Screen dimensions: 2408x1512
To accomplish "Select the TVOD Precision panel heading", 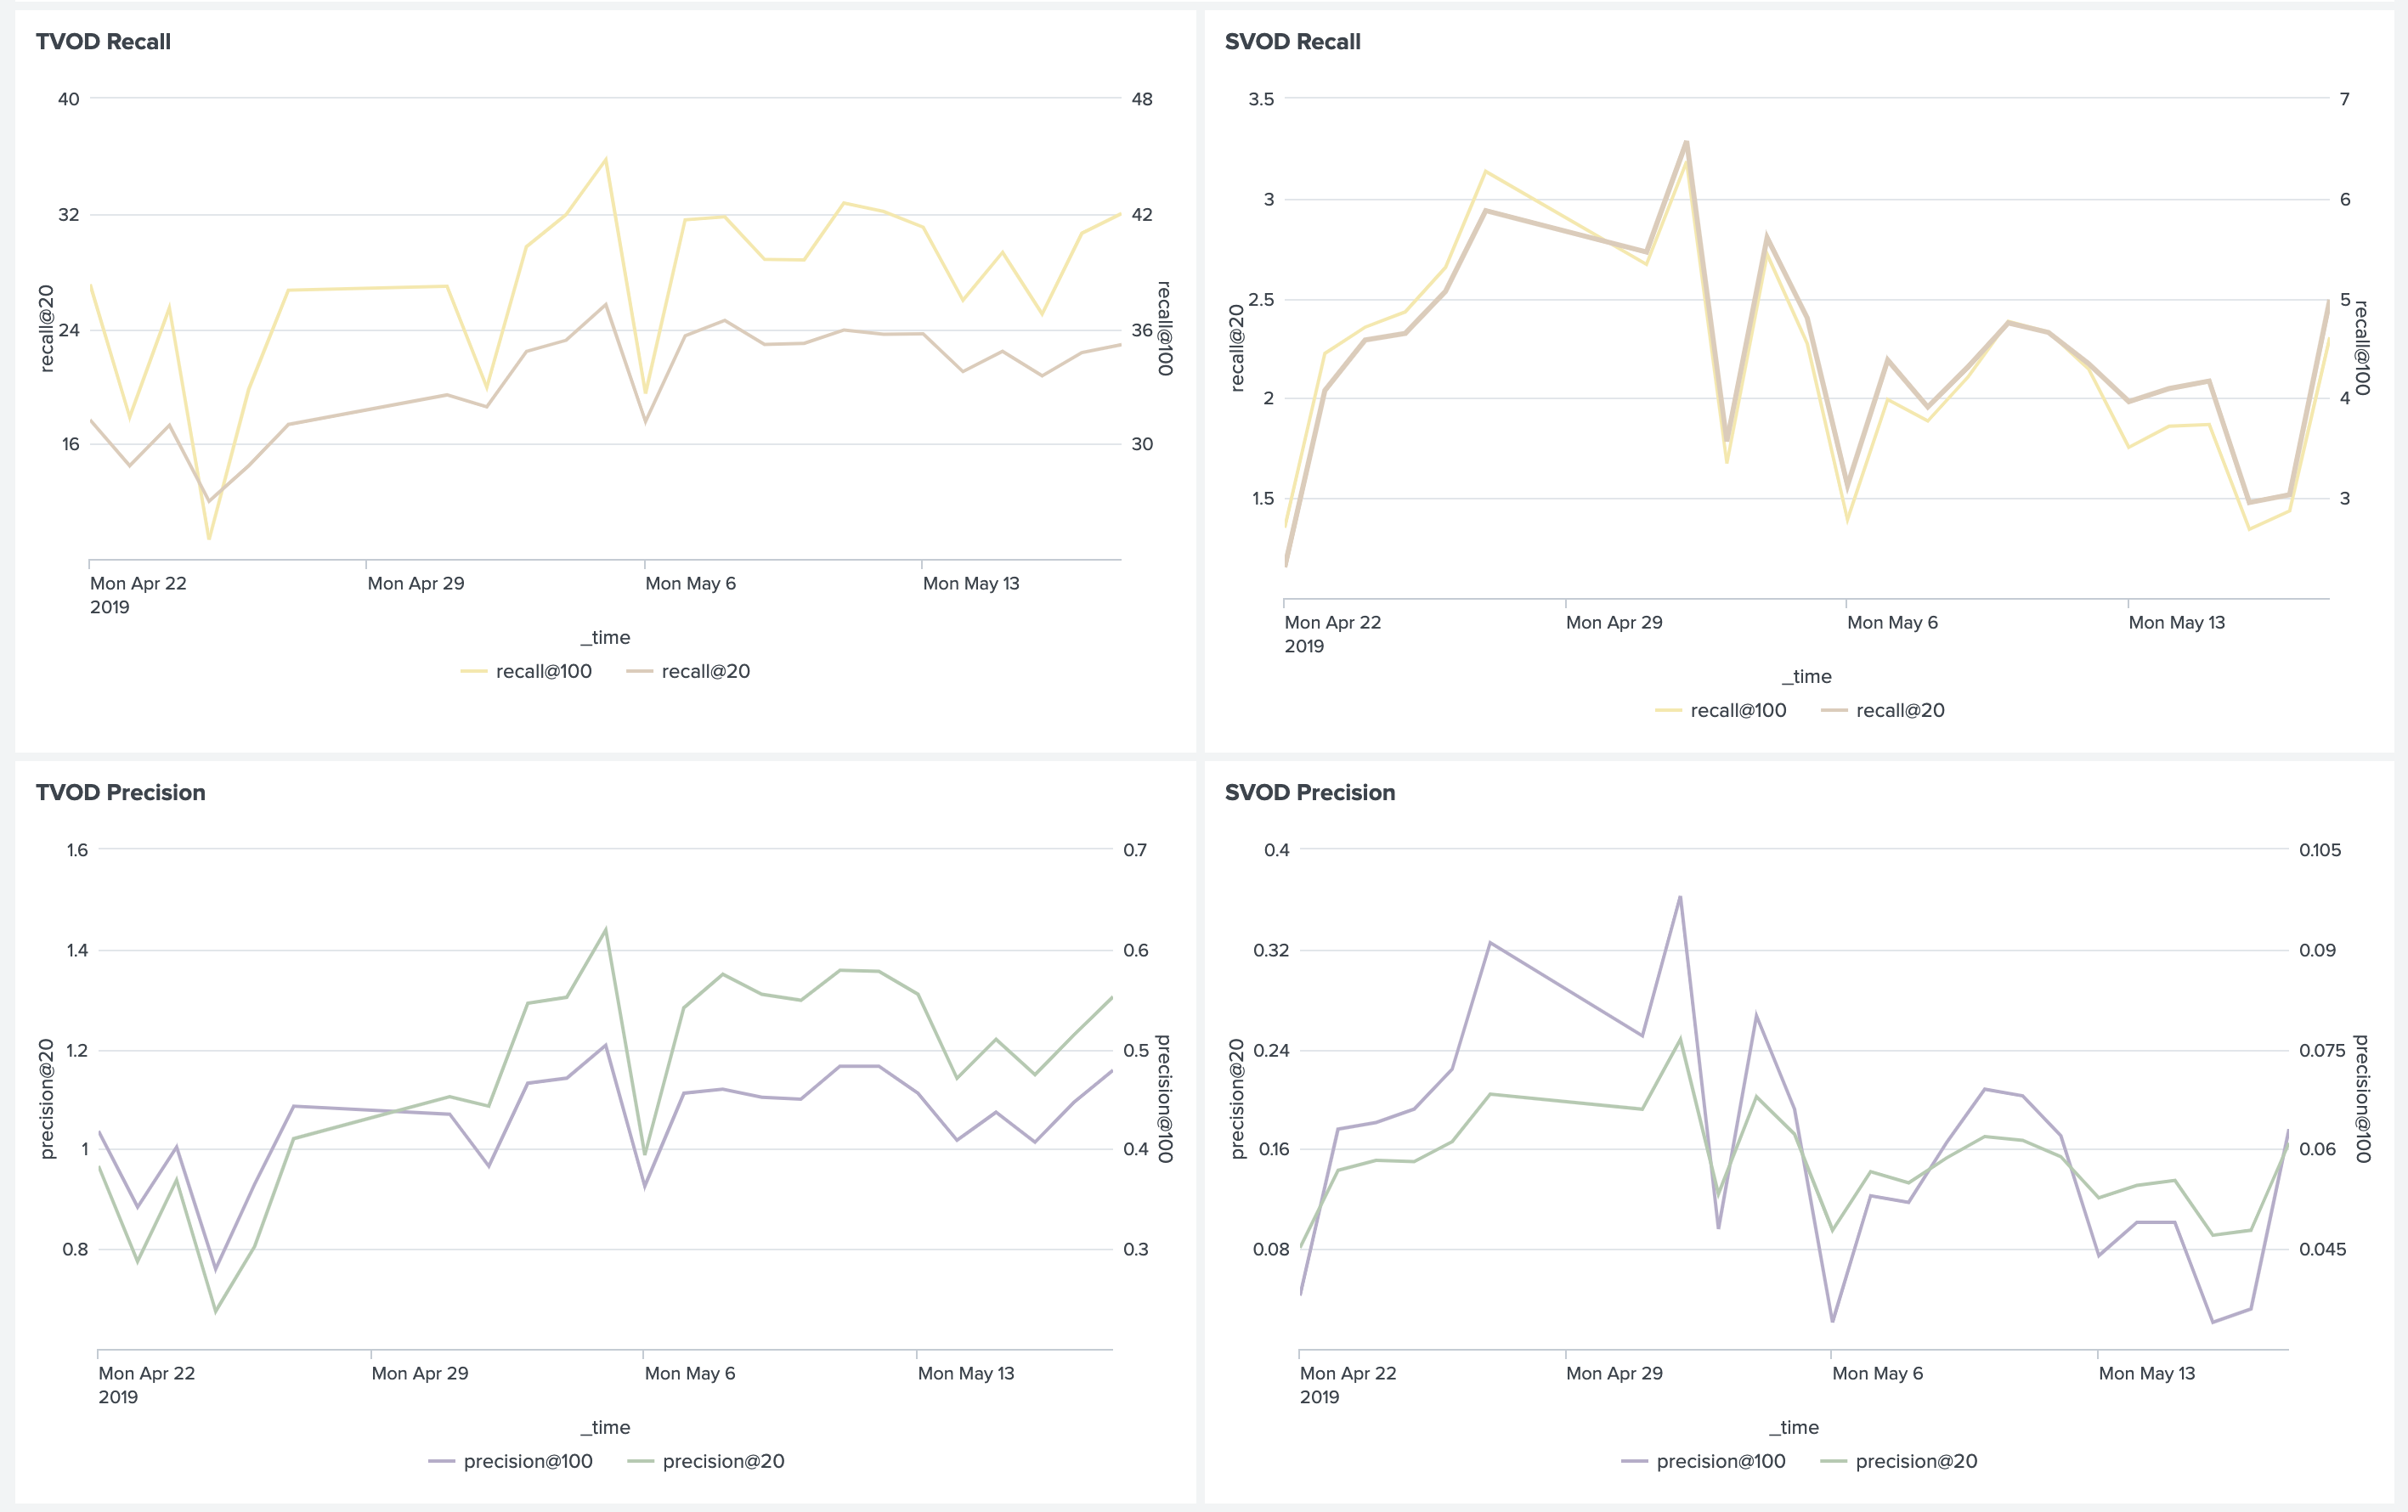I will click(120, 792).
